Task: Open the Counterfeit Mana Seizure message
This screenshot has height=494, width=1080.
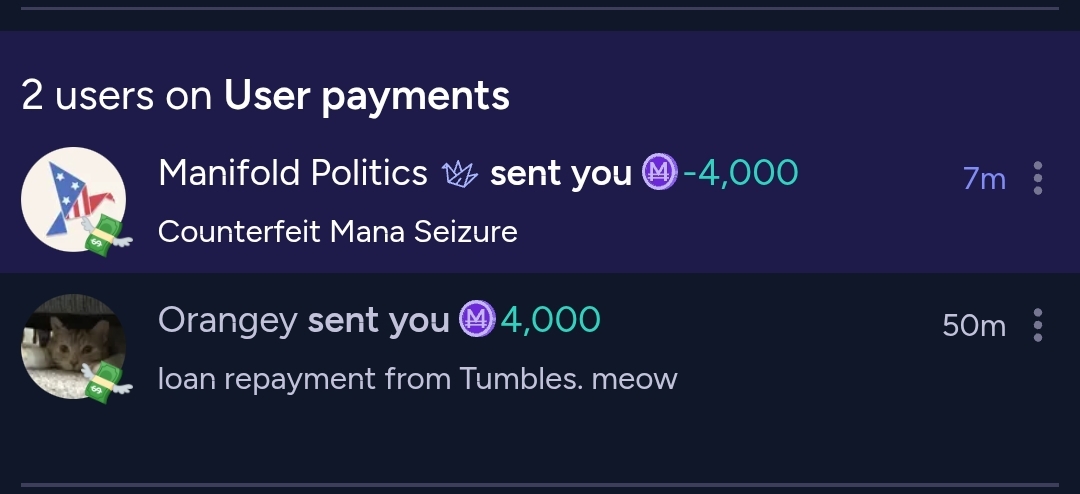Action: coord(338,231)
